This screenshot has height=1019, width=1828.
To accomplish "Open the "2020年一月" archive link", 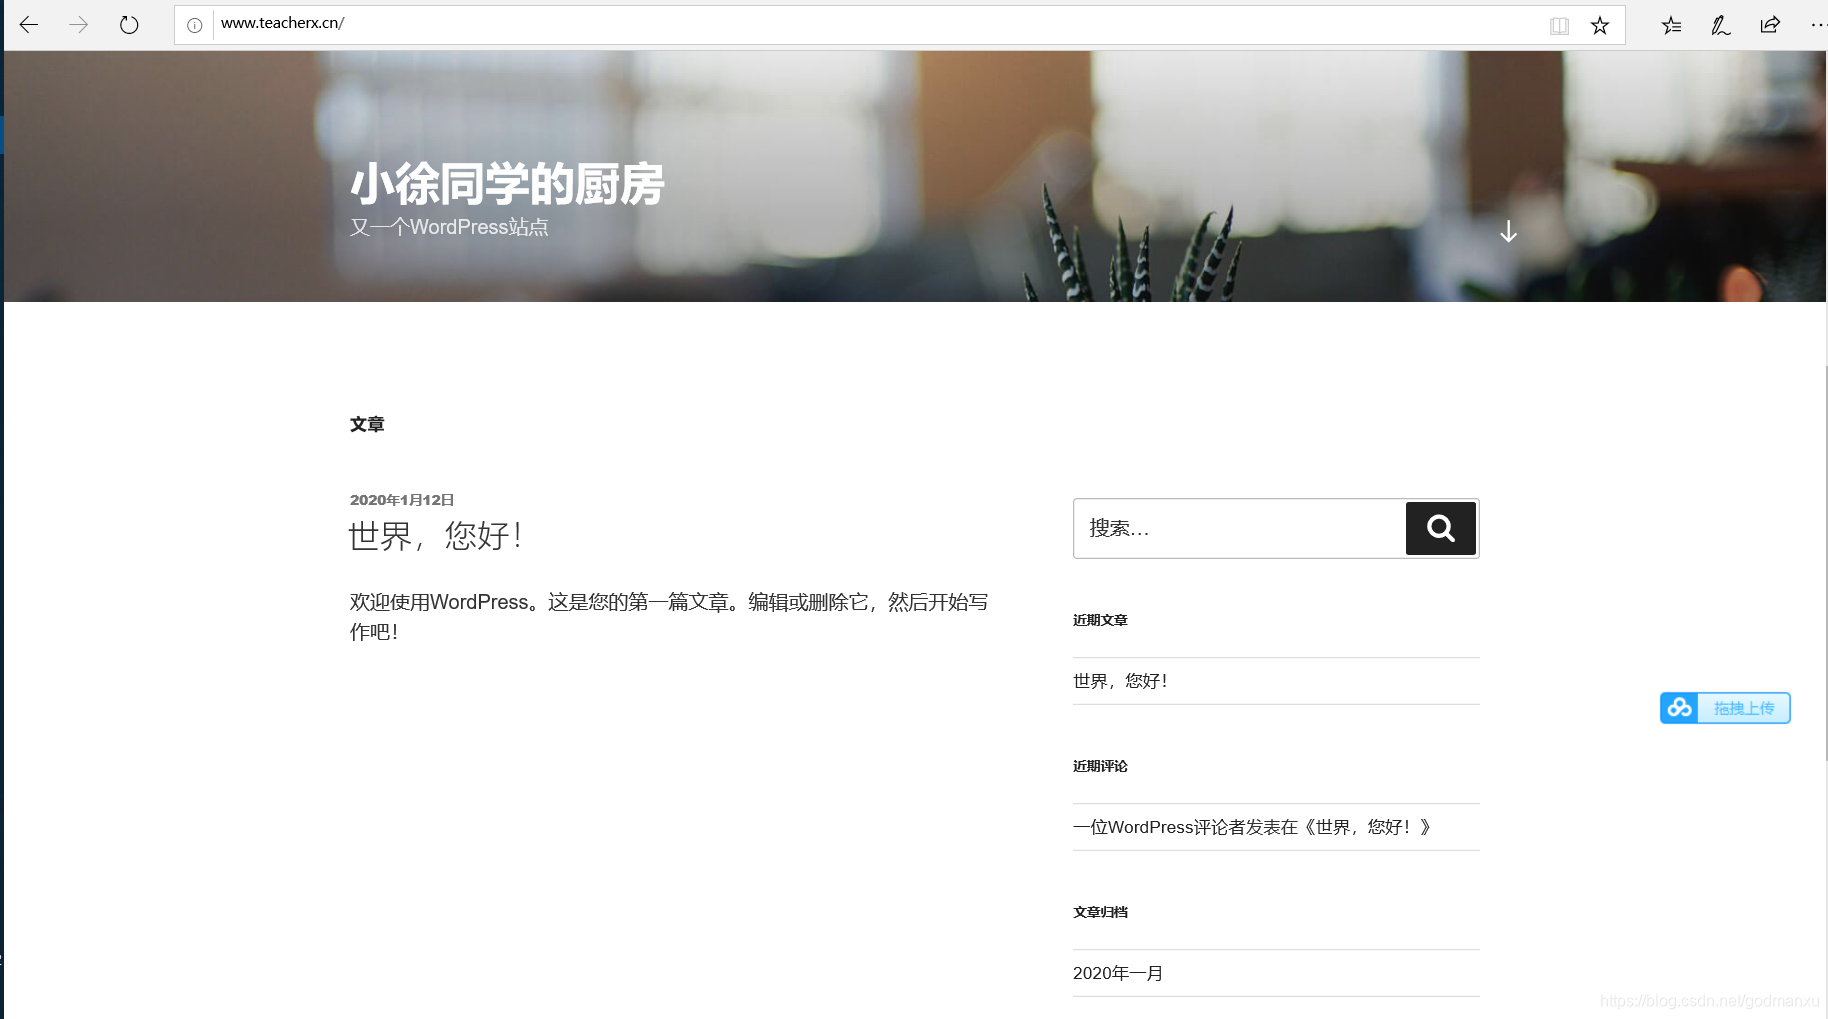I will click(x=1117, y=972).
